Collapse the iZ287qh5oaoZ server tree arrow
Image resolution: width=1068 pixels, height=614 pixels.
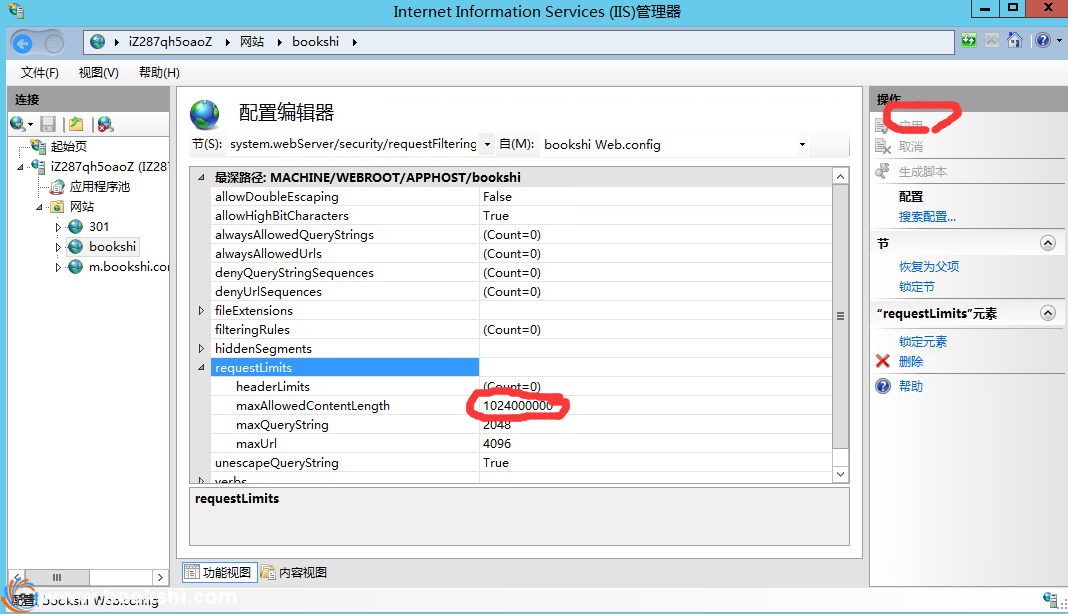click(x=20, y=167)
